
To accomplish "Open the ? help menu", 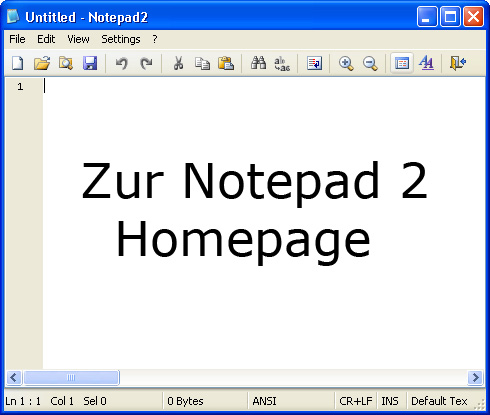I will [x=155, y=39].
